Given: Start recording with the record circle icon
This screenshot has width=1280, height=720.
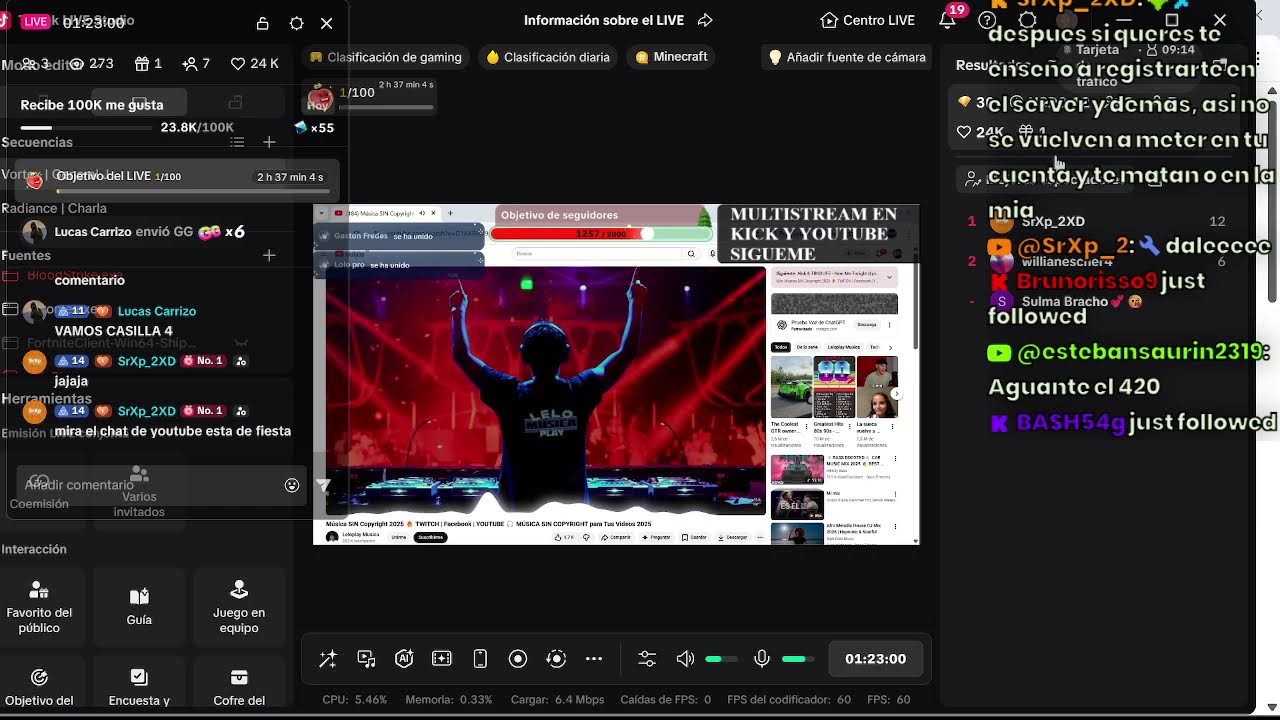Looking at the screenshot, I should [x=518, y=659].
